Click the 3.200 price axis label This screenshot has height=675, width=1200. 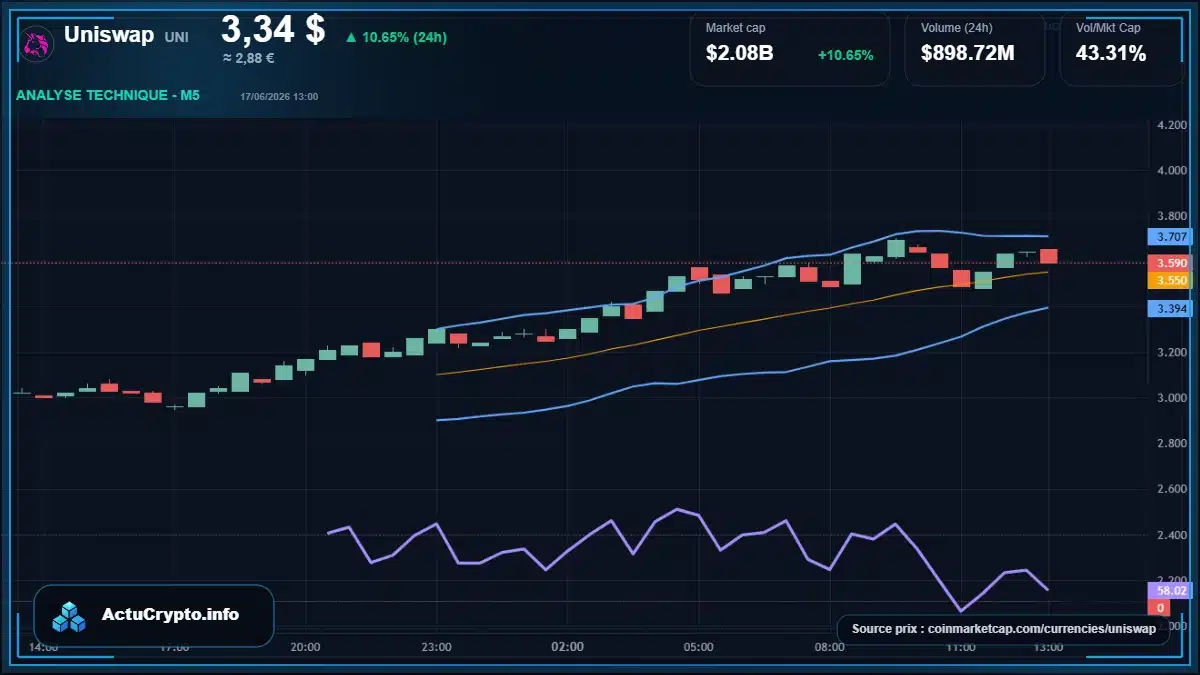point(1171,353)
